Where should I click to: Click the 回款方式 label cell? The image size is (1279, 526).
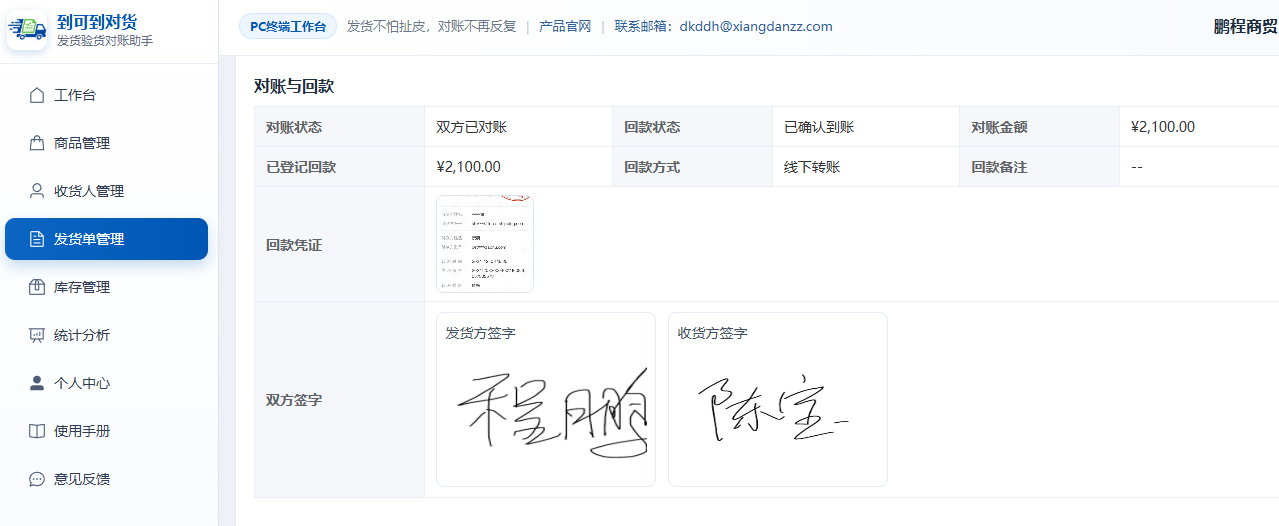click(692, 167)
